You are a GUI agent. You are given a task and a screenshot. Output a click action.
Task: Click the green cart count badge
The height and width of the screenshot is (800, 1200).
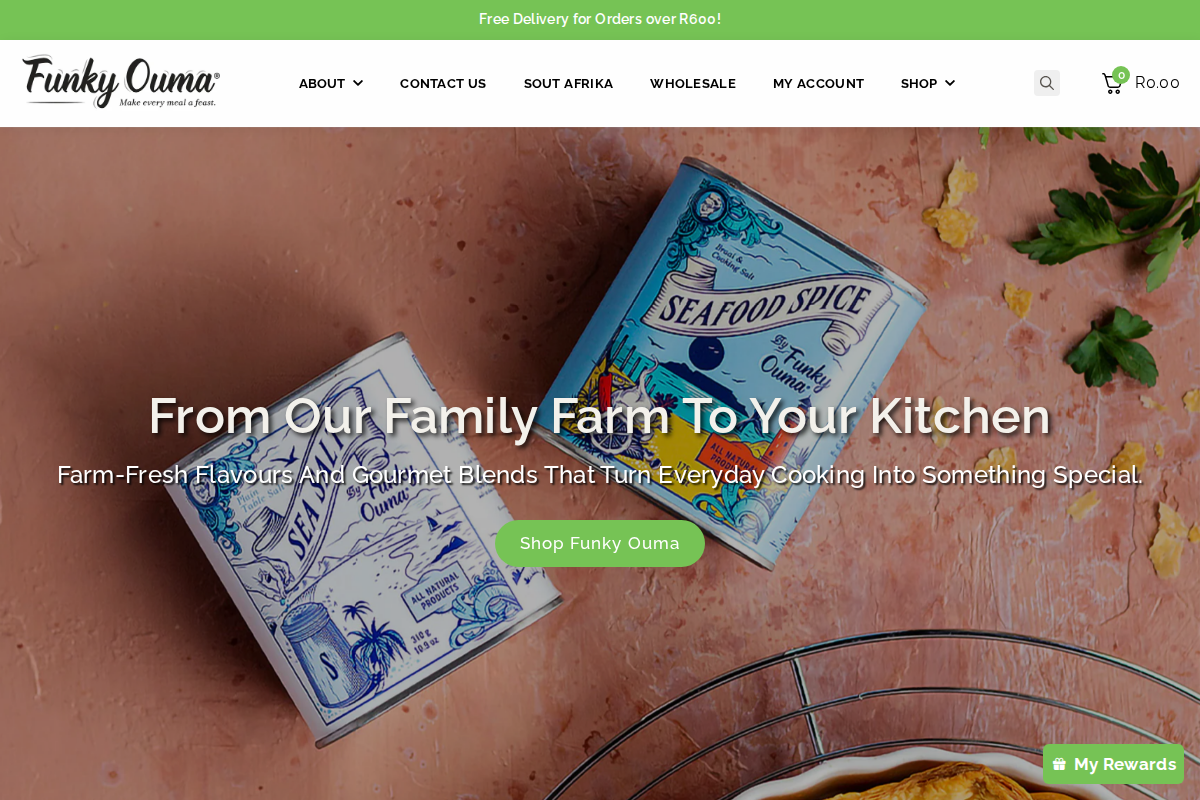point(1121,75)
